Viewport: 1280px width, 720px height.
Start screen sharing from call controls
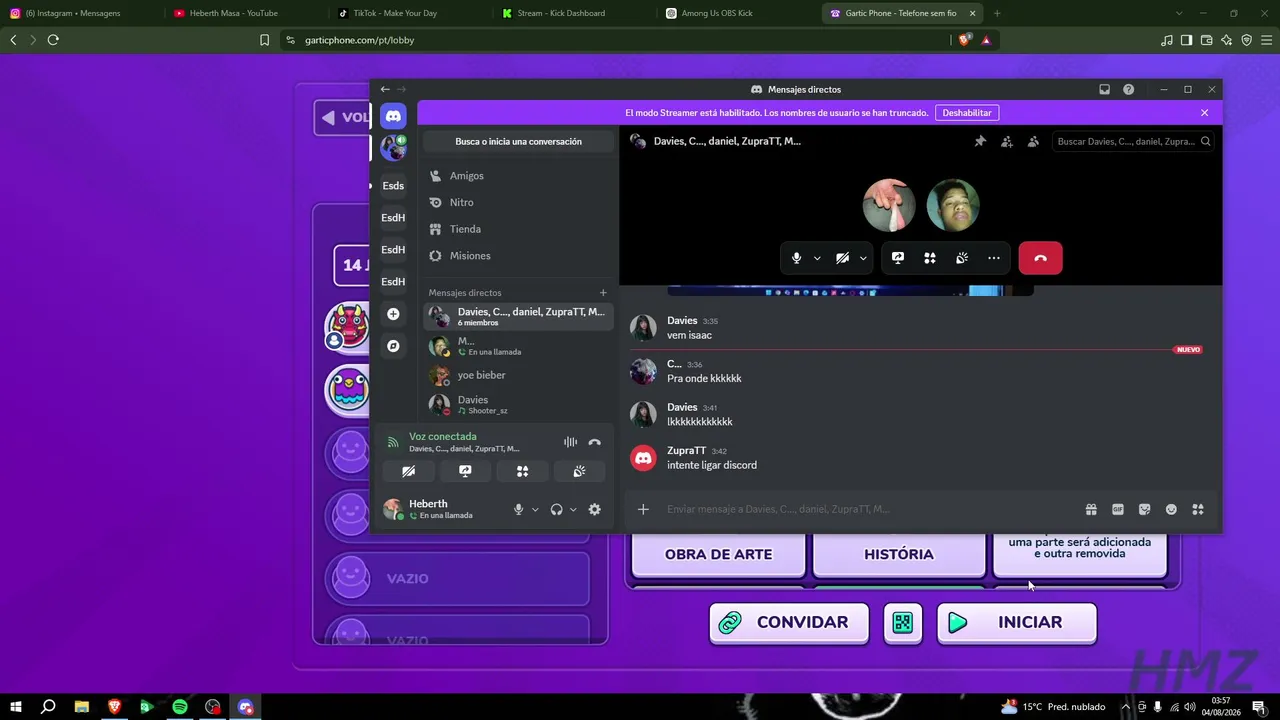898,258
